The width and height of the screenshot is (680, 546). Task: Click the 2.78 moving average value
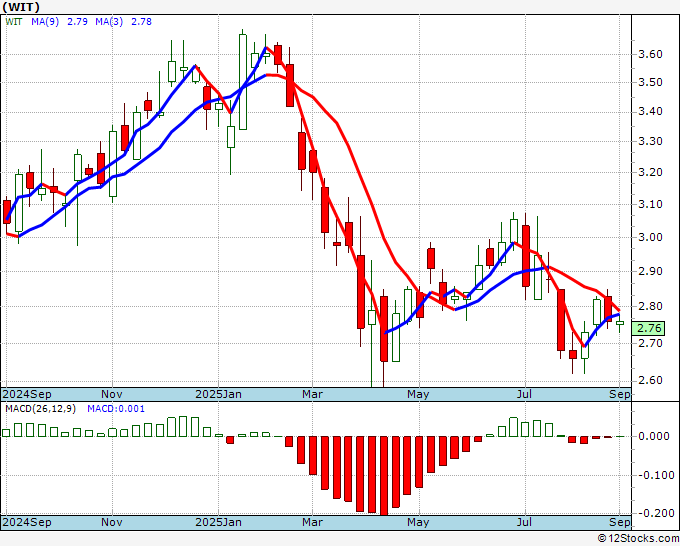click(141, 22)
